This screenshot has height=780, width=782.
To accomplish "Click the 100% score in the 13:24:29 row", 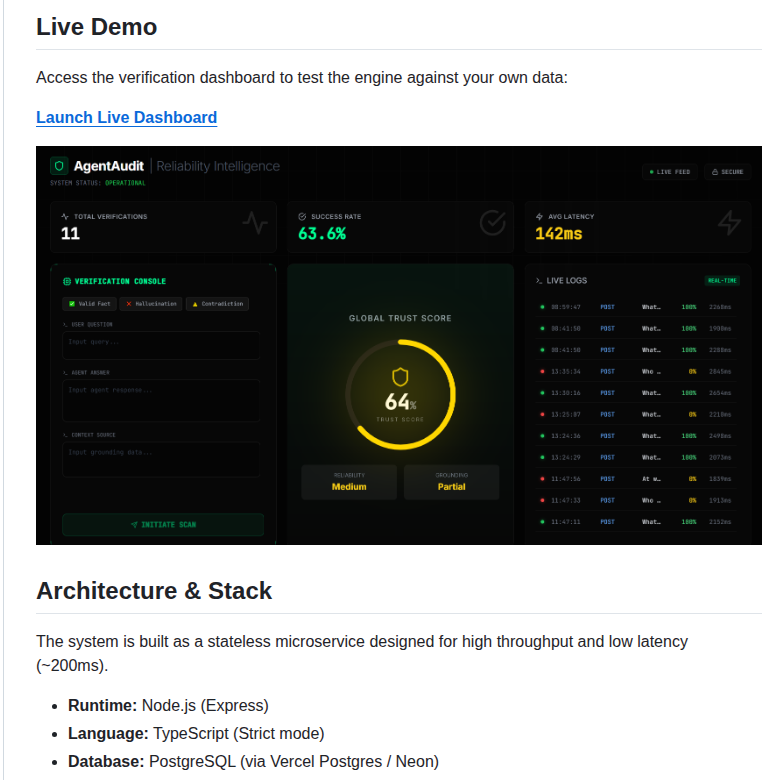I will click(689, 457).
